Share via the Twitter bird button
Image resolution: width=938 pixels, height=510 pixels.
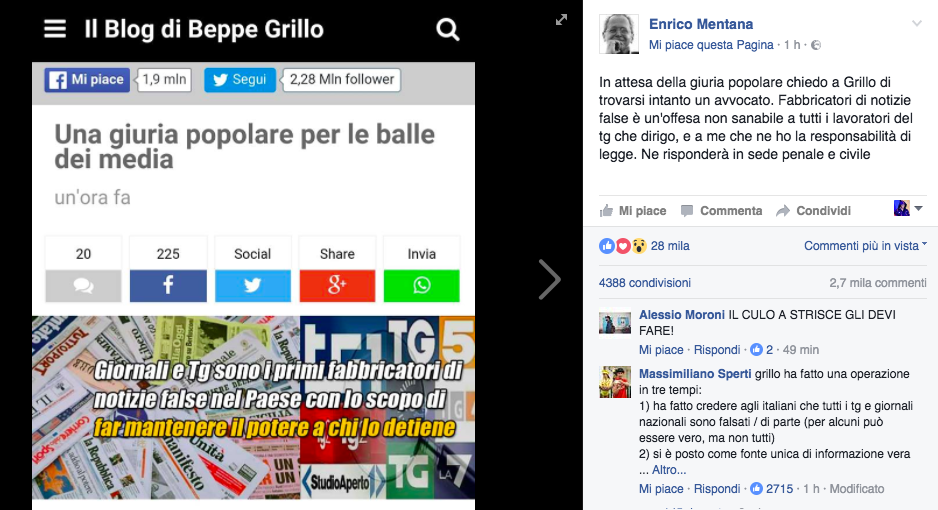pyautogui.click(x=252, y=285)
